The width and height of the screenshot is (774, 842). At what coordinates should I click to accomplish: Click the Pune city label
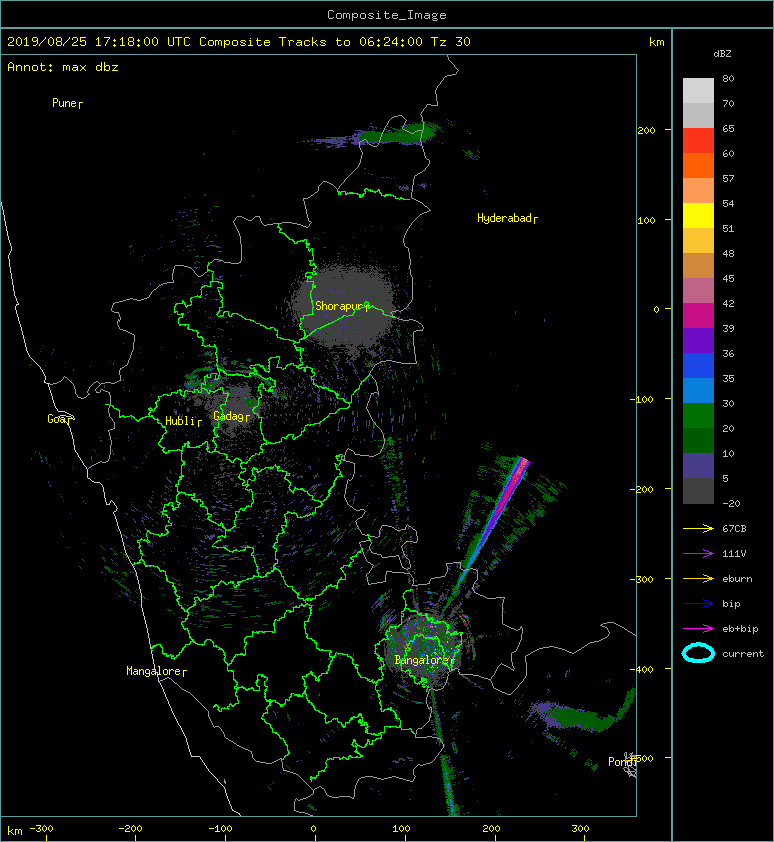coord(67,103)
